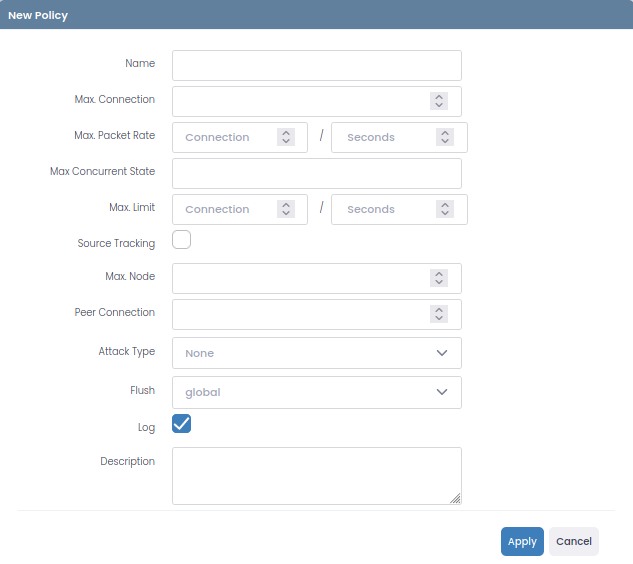Focus the Max. Node number field
Viewport: 633px width, 564px height.
(x=301, y=278)
